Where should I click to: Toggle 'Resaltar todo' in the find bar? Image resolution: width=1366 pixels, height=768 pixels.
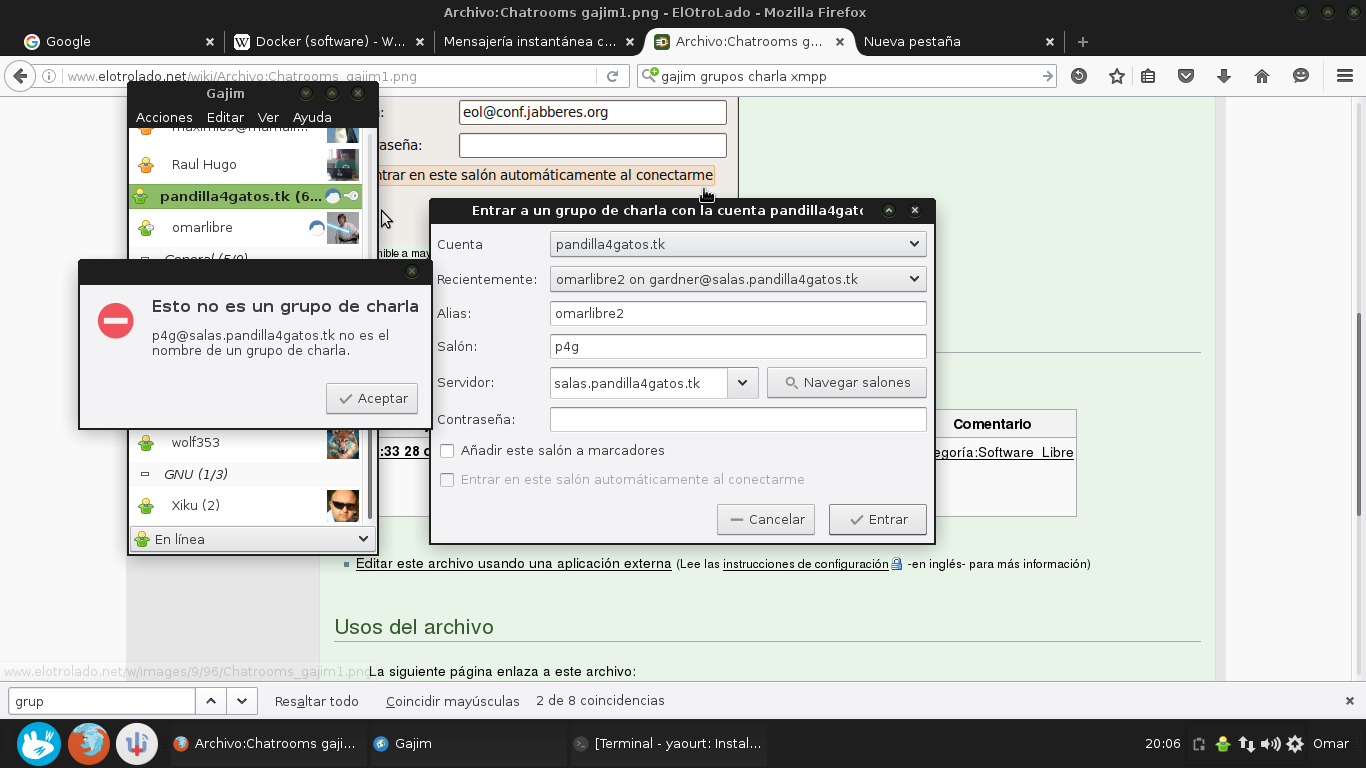(316, 701)
